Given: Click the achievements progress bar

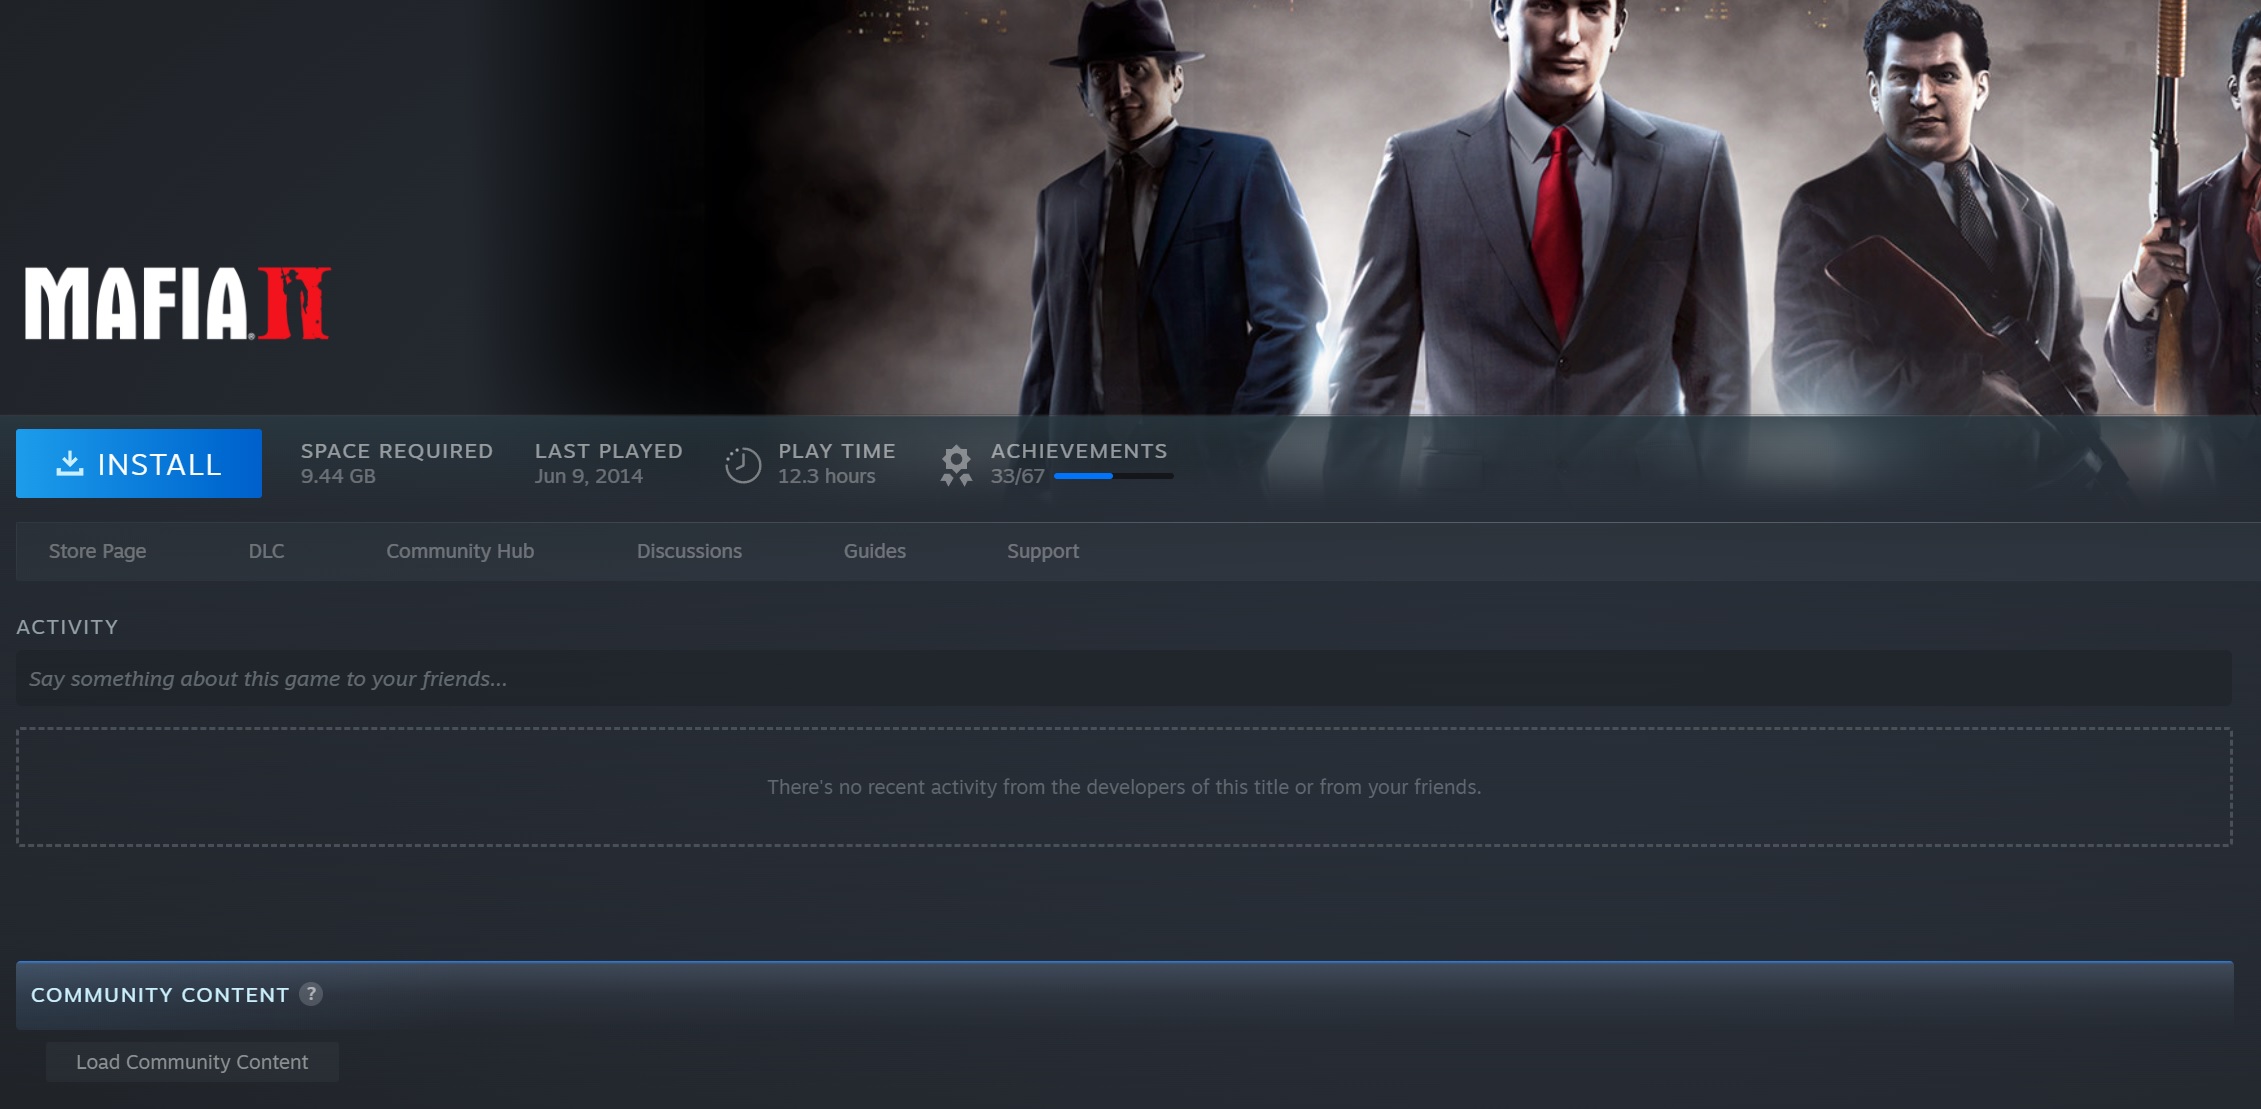Looking at the screenshot, I should point(1113,476).
